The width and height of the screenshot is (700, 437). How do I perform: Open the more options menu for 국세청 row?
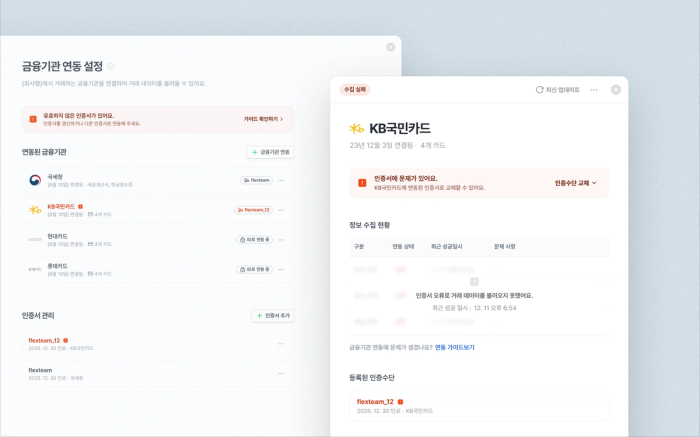click(x=281, y=180)
